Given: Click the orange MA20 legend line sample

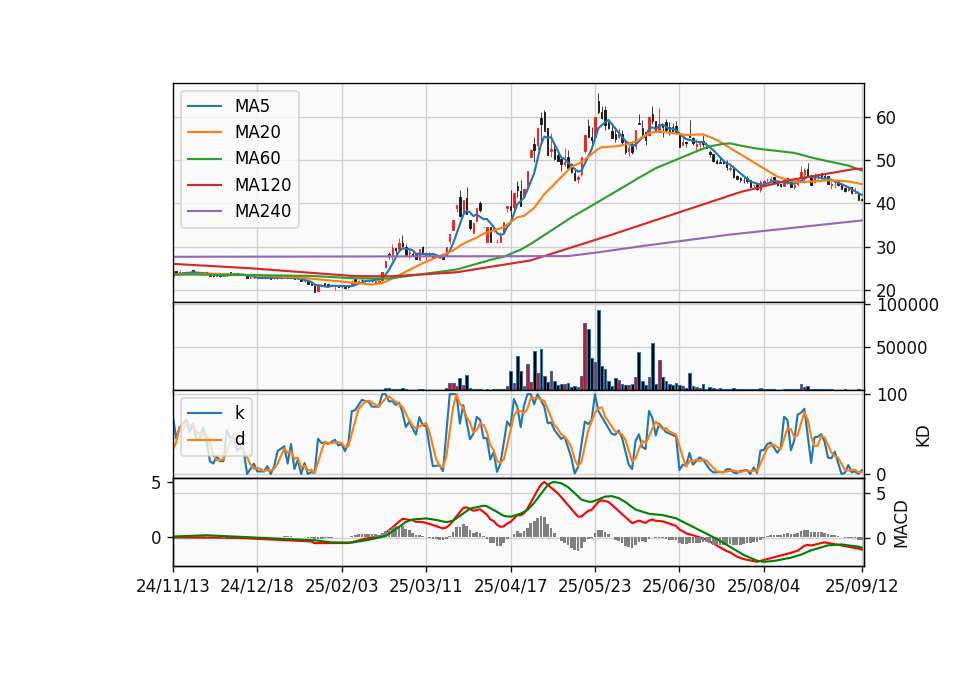Looking at the screenshot, I should click(204, 132).
